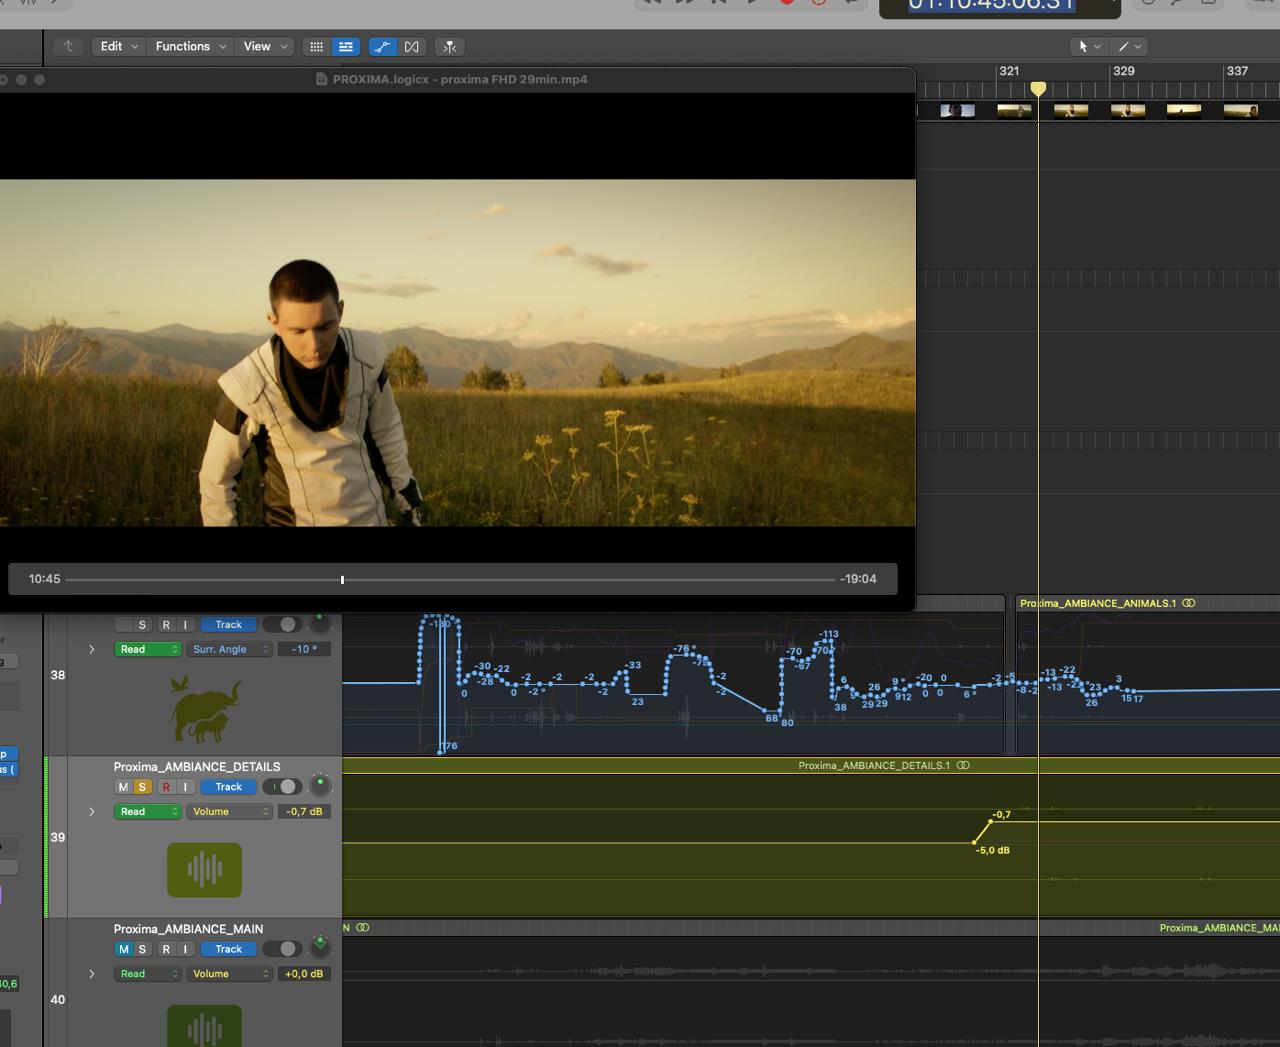Solo the Proxima_AMBIANCE_MAIN track
The width and height of the screenshot is (1280, 1047).
click(x=142, y=949)
